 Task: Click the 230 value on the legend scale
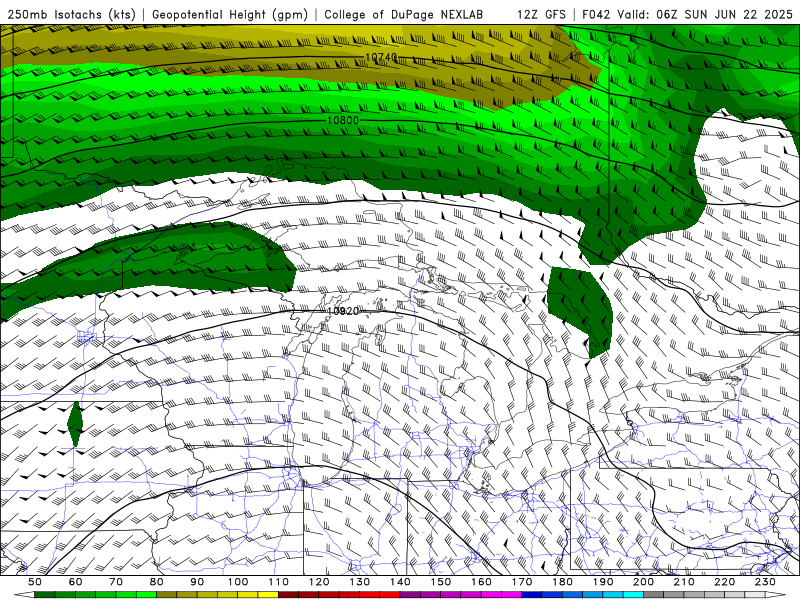(x=765, y=582)
